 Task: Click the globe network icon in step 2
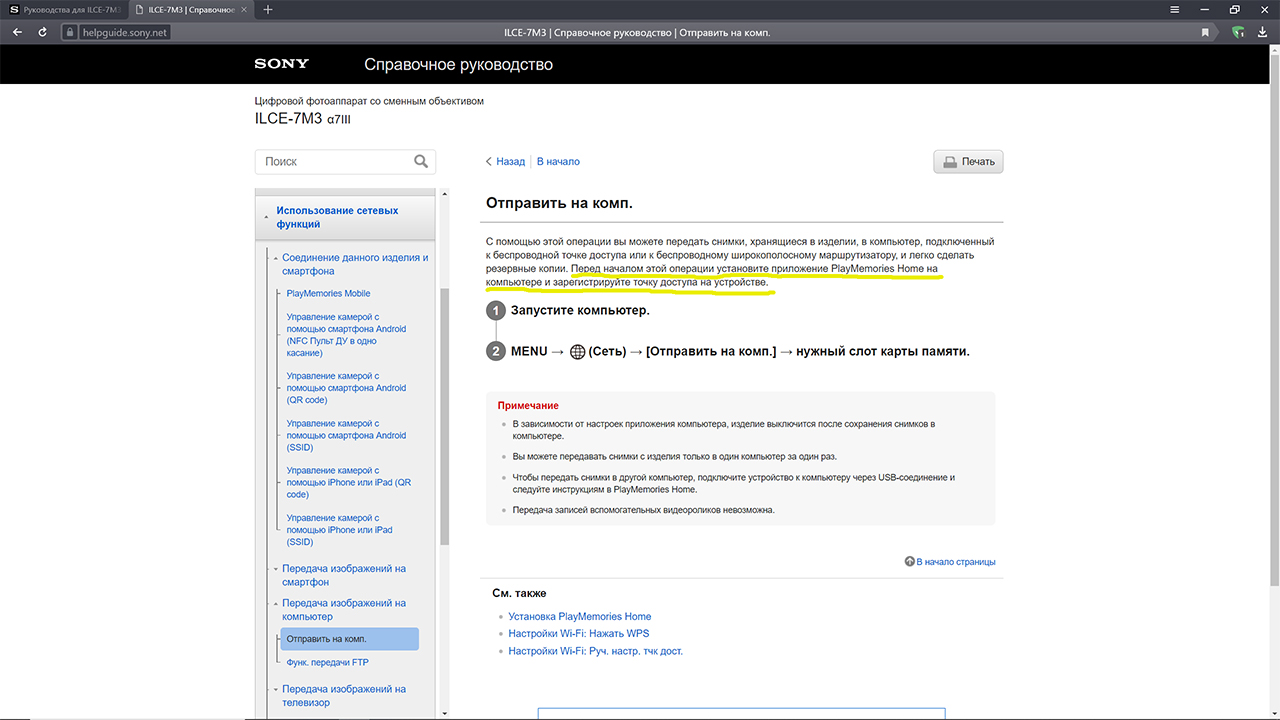577,352
